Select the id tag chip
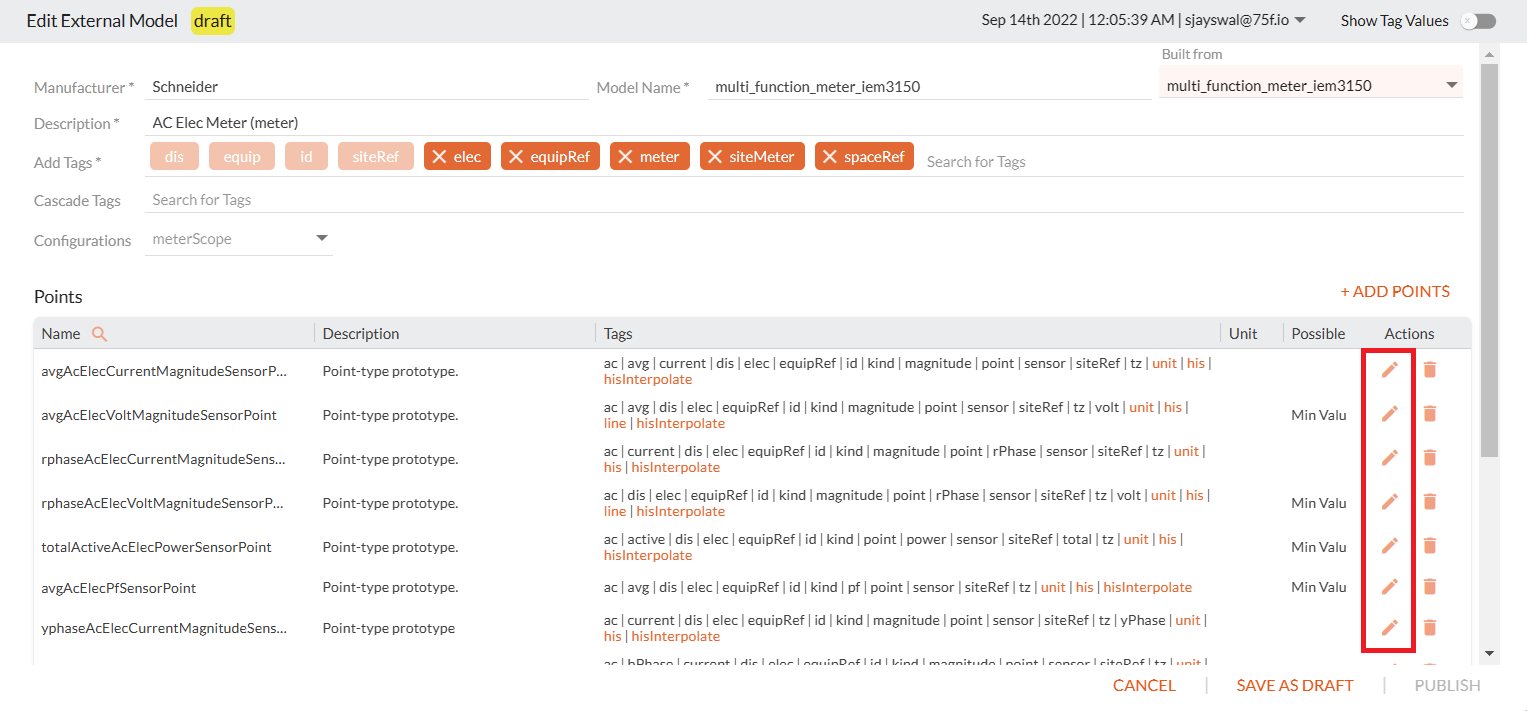1527x711 pixels. coord(306,157)
